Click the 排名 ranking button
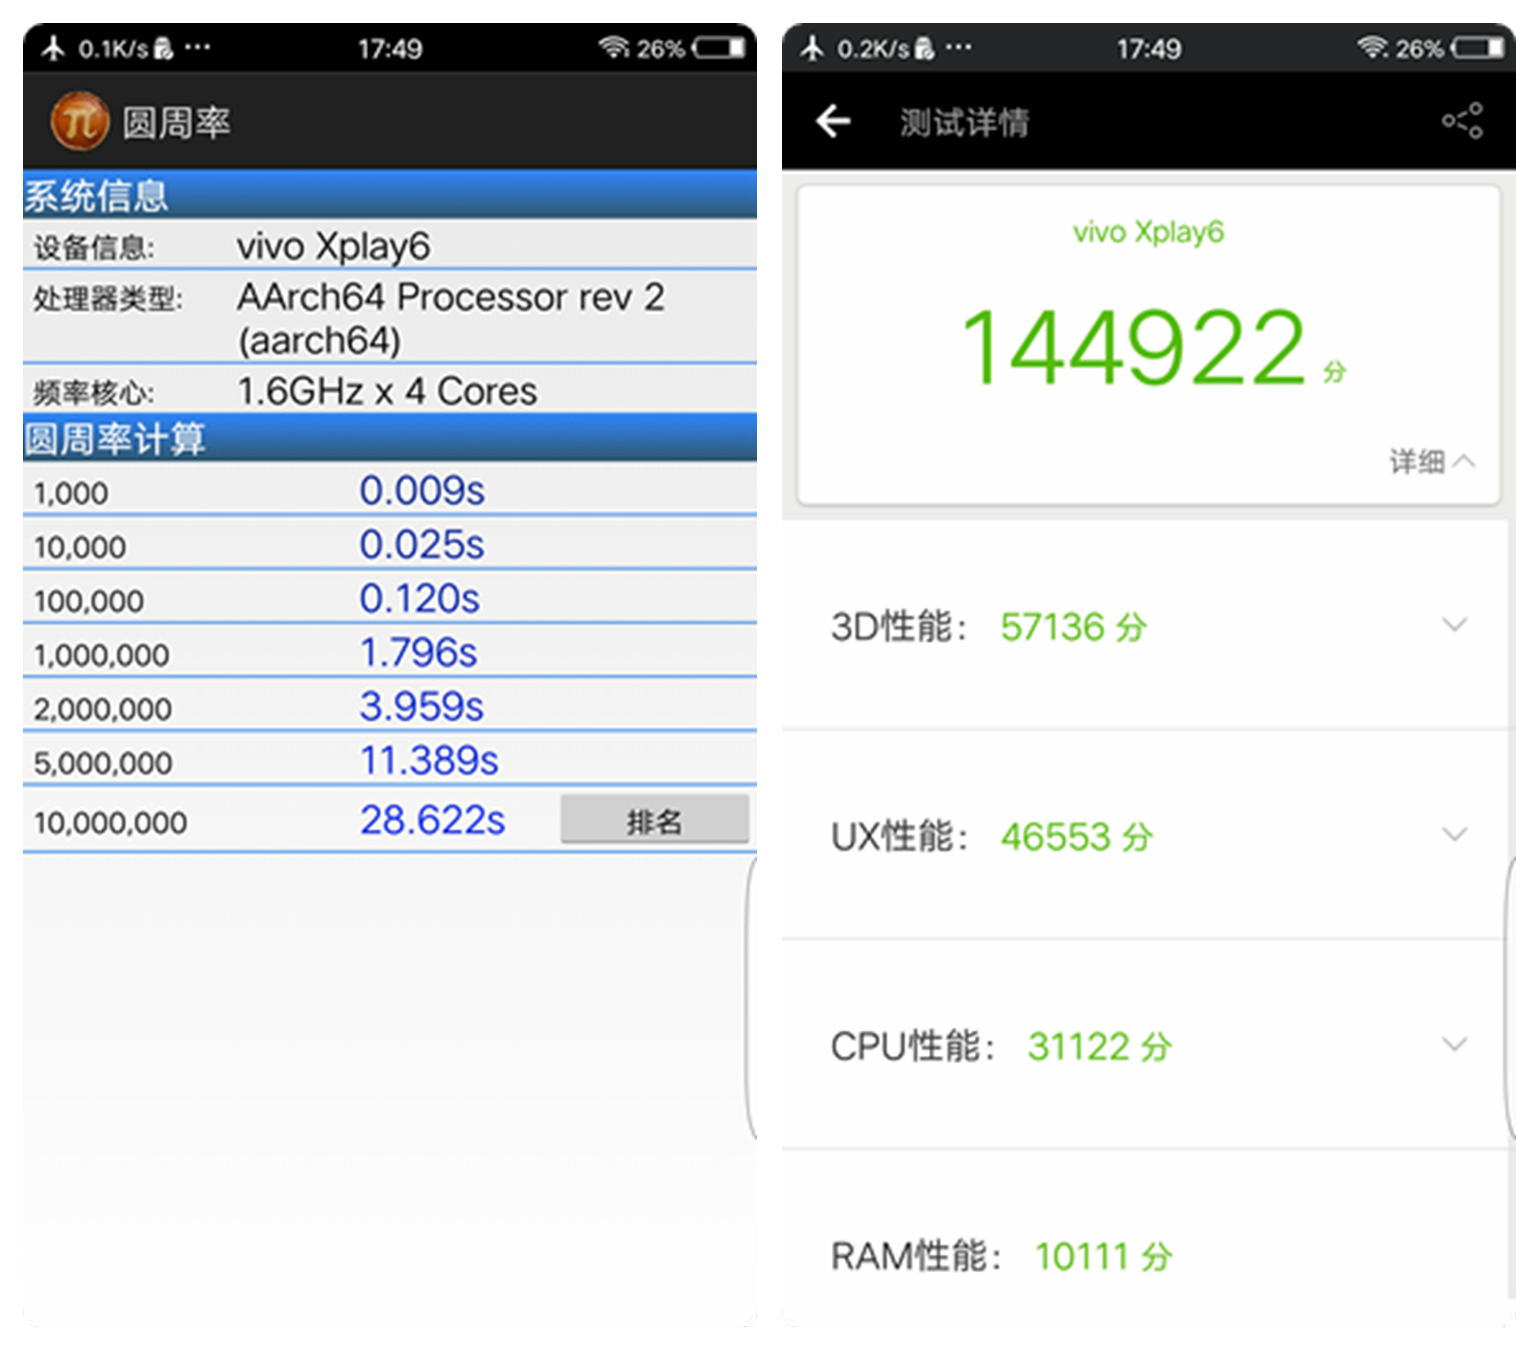The width and height of the screenshot is (1538, 1350). click(654, 821)
